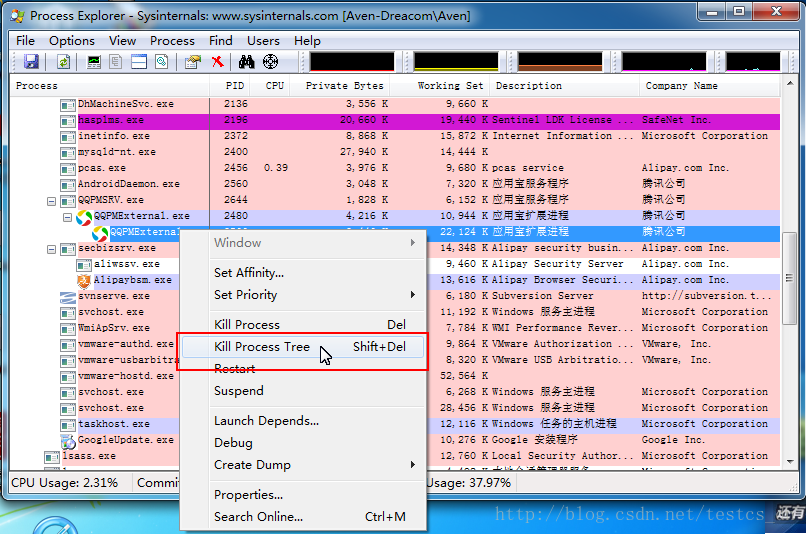Sort by the Process column header
Image resolution: width=806 pixels, height=534 pixels.
(109, 86)
